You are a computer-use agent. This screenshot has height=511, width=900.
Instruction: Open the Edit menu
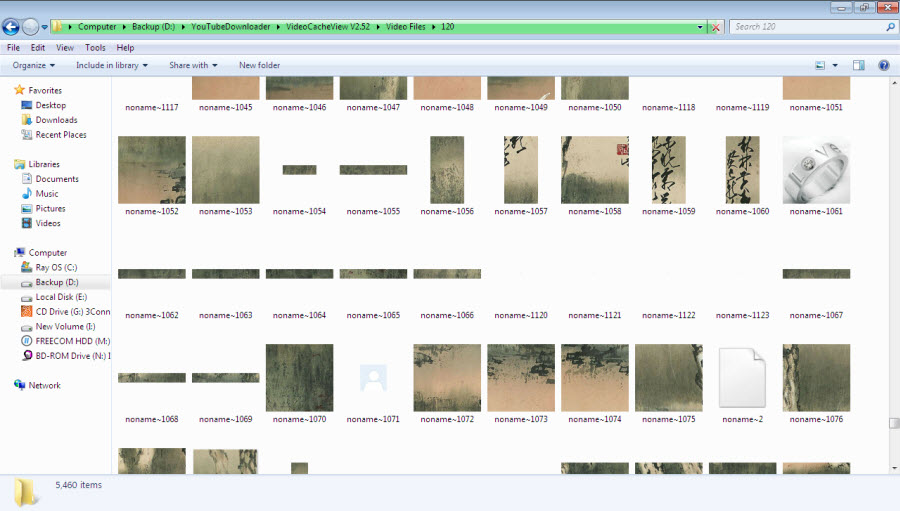click(38, 48)
